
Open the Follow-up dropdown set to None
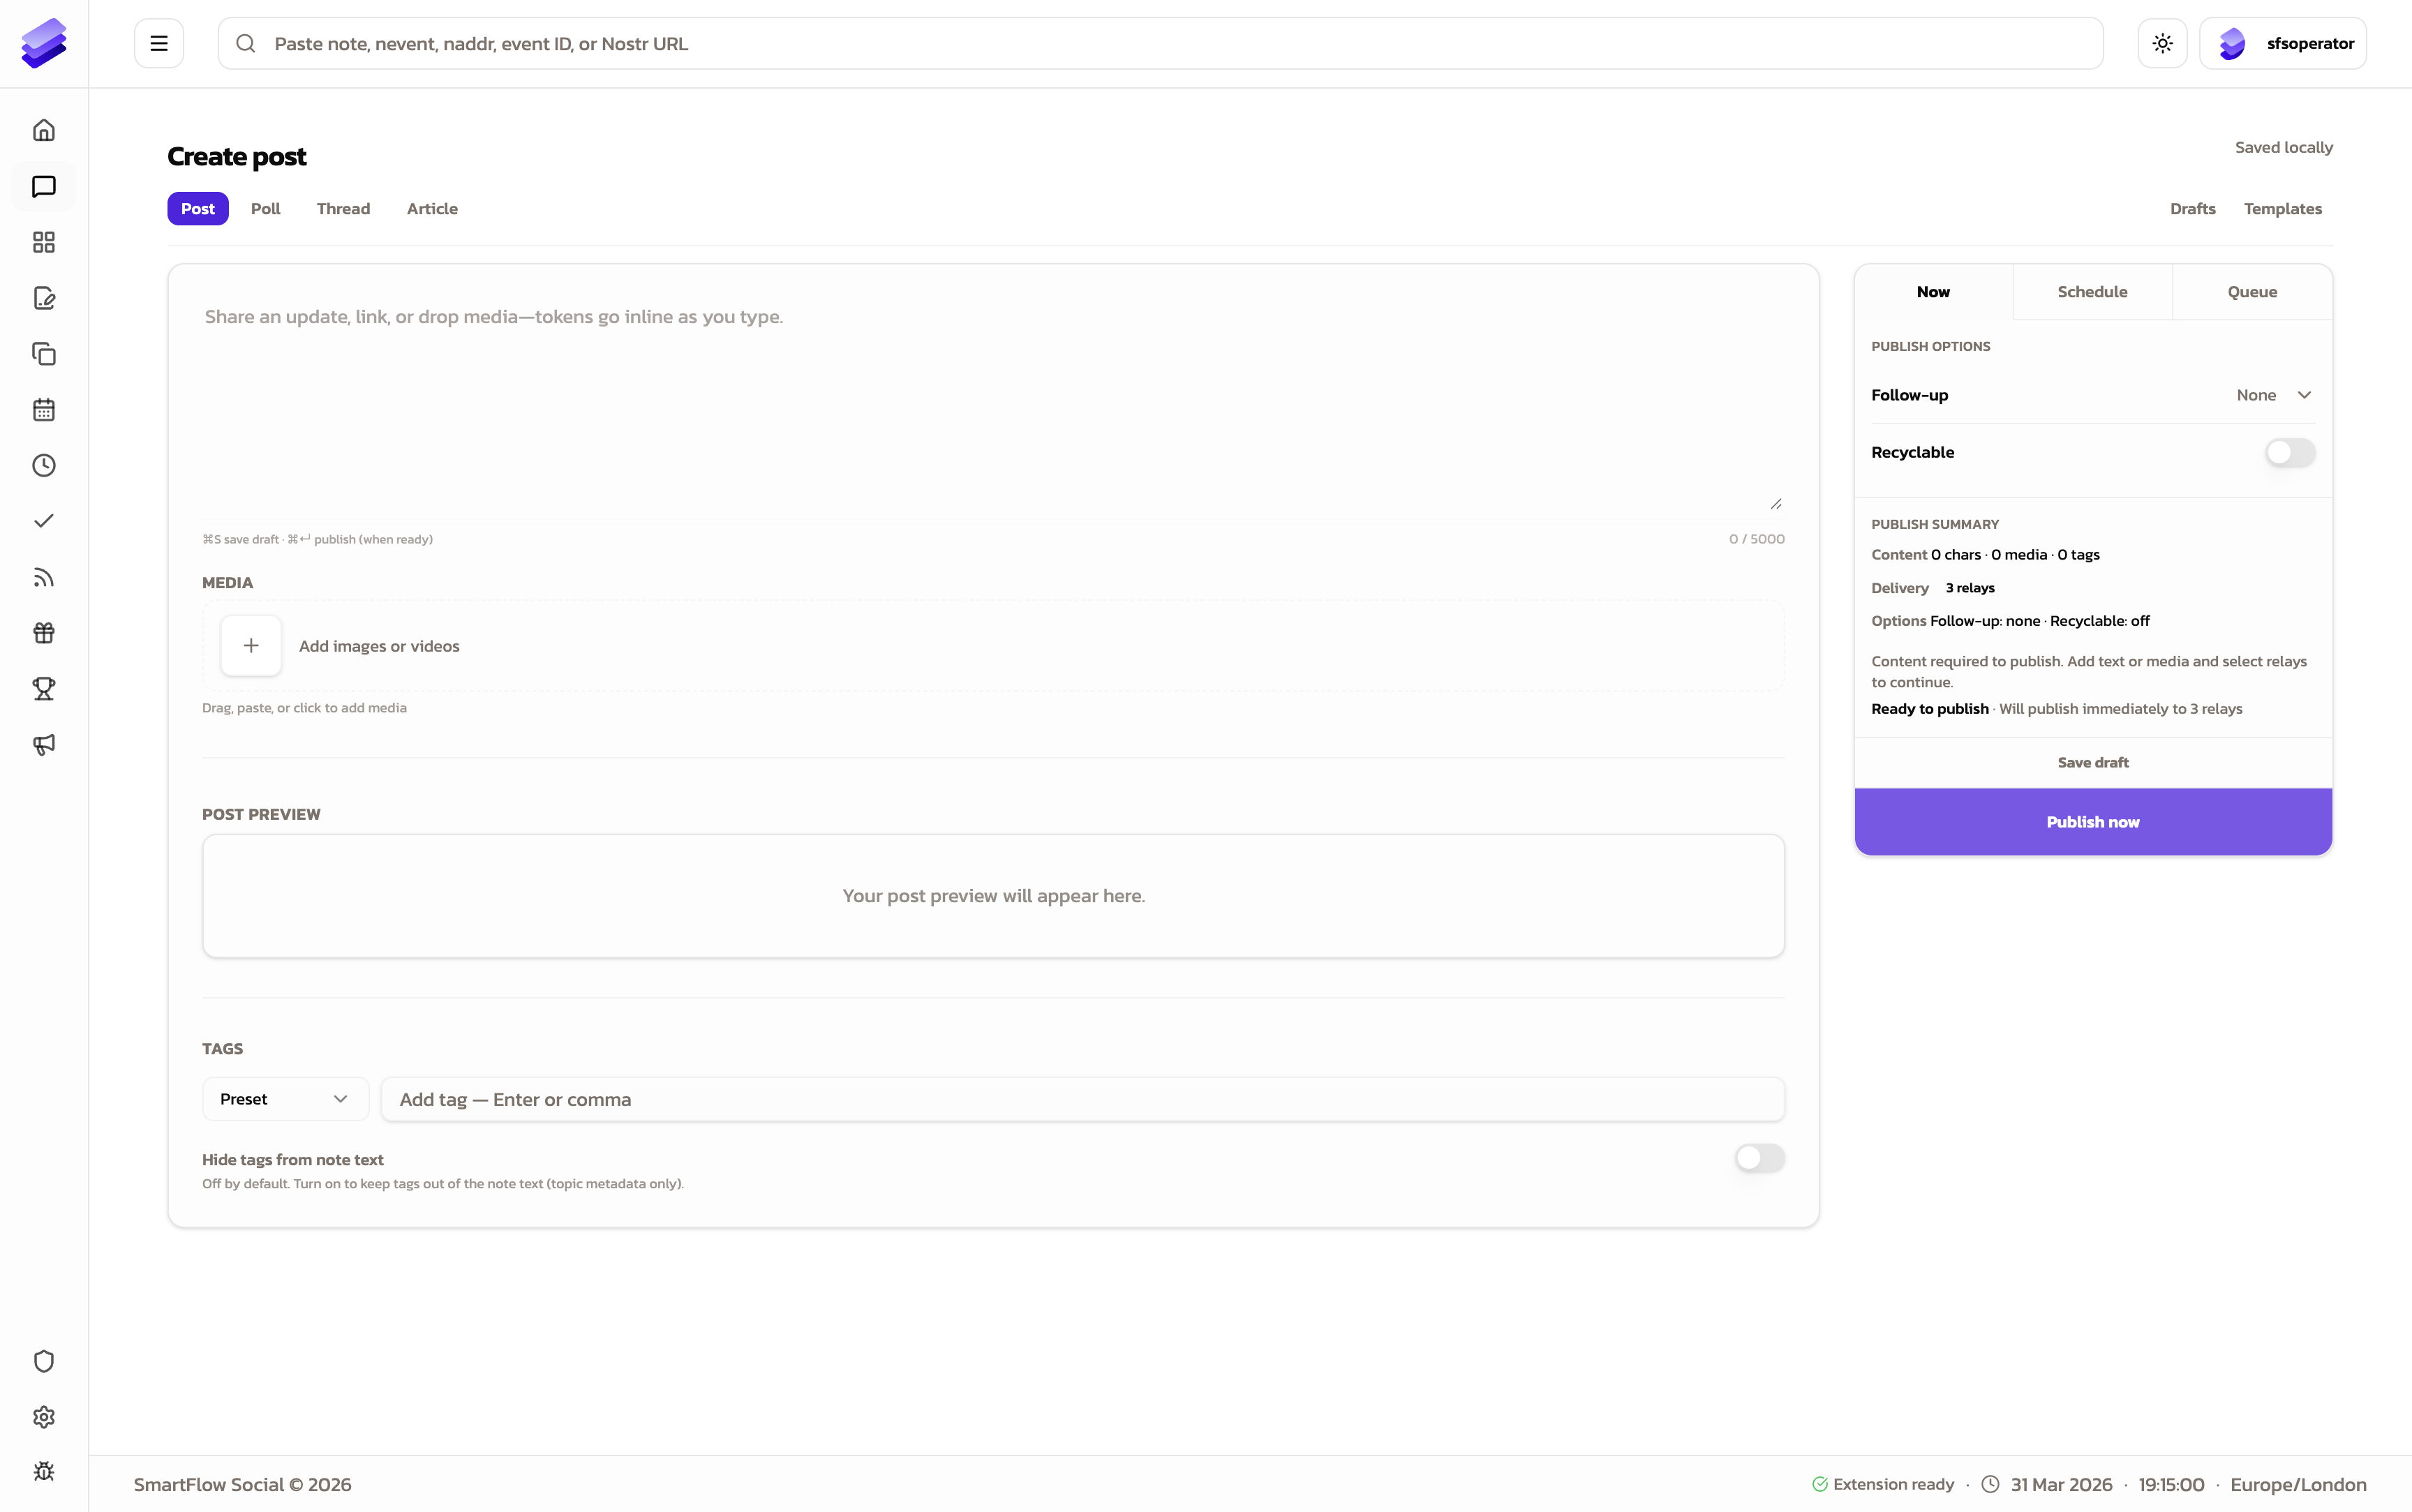click(2273, 394)
